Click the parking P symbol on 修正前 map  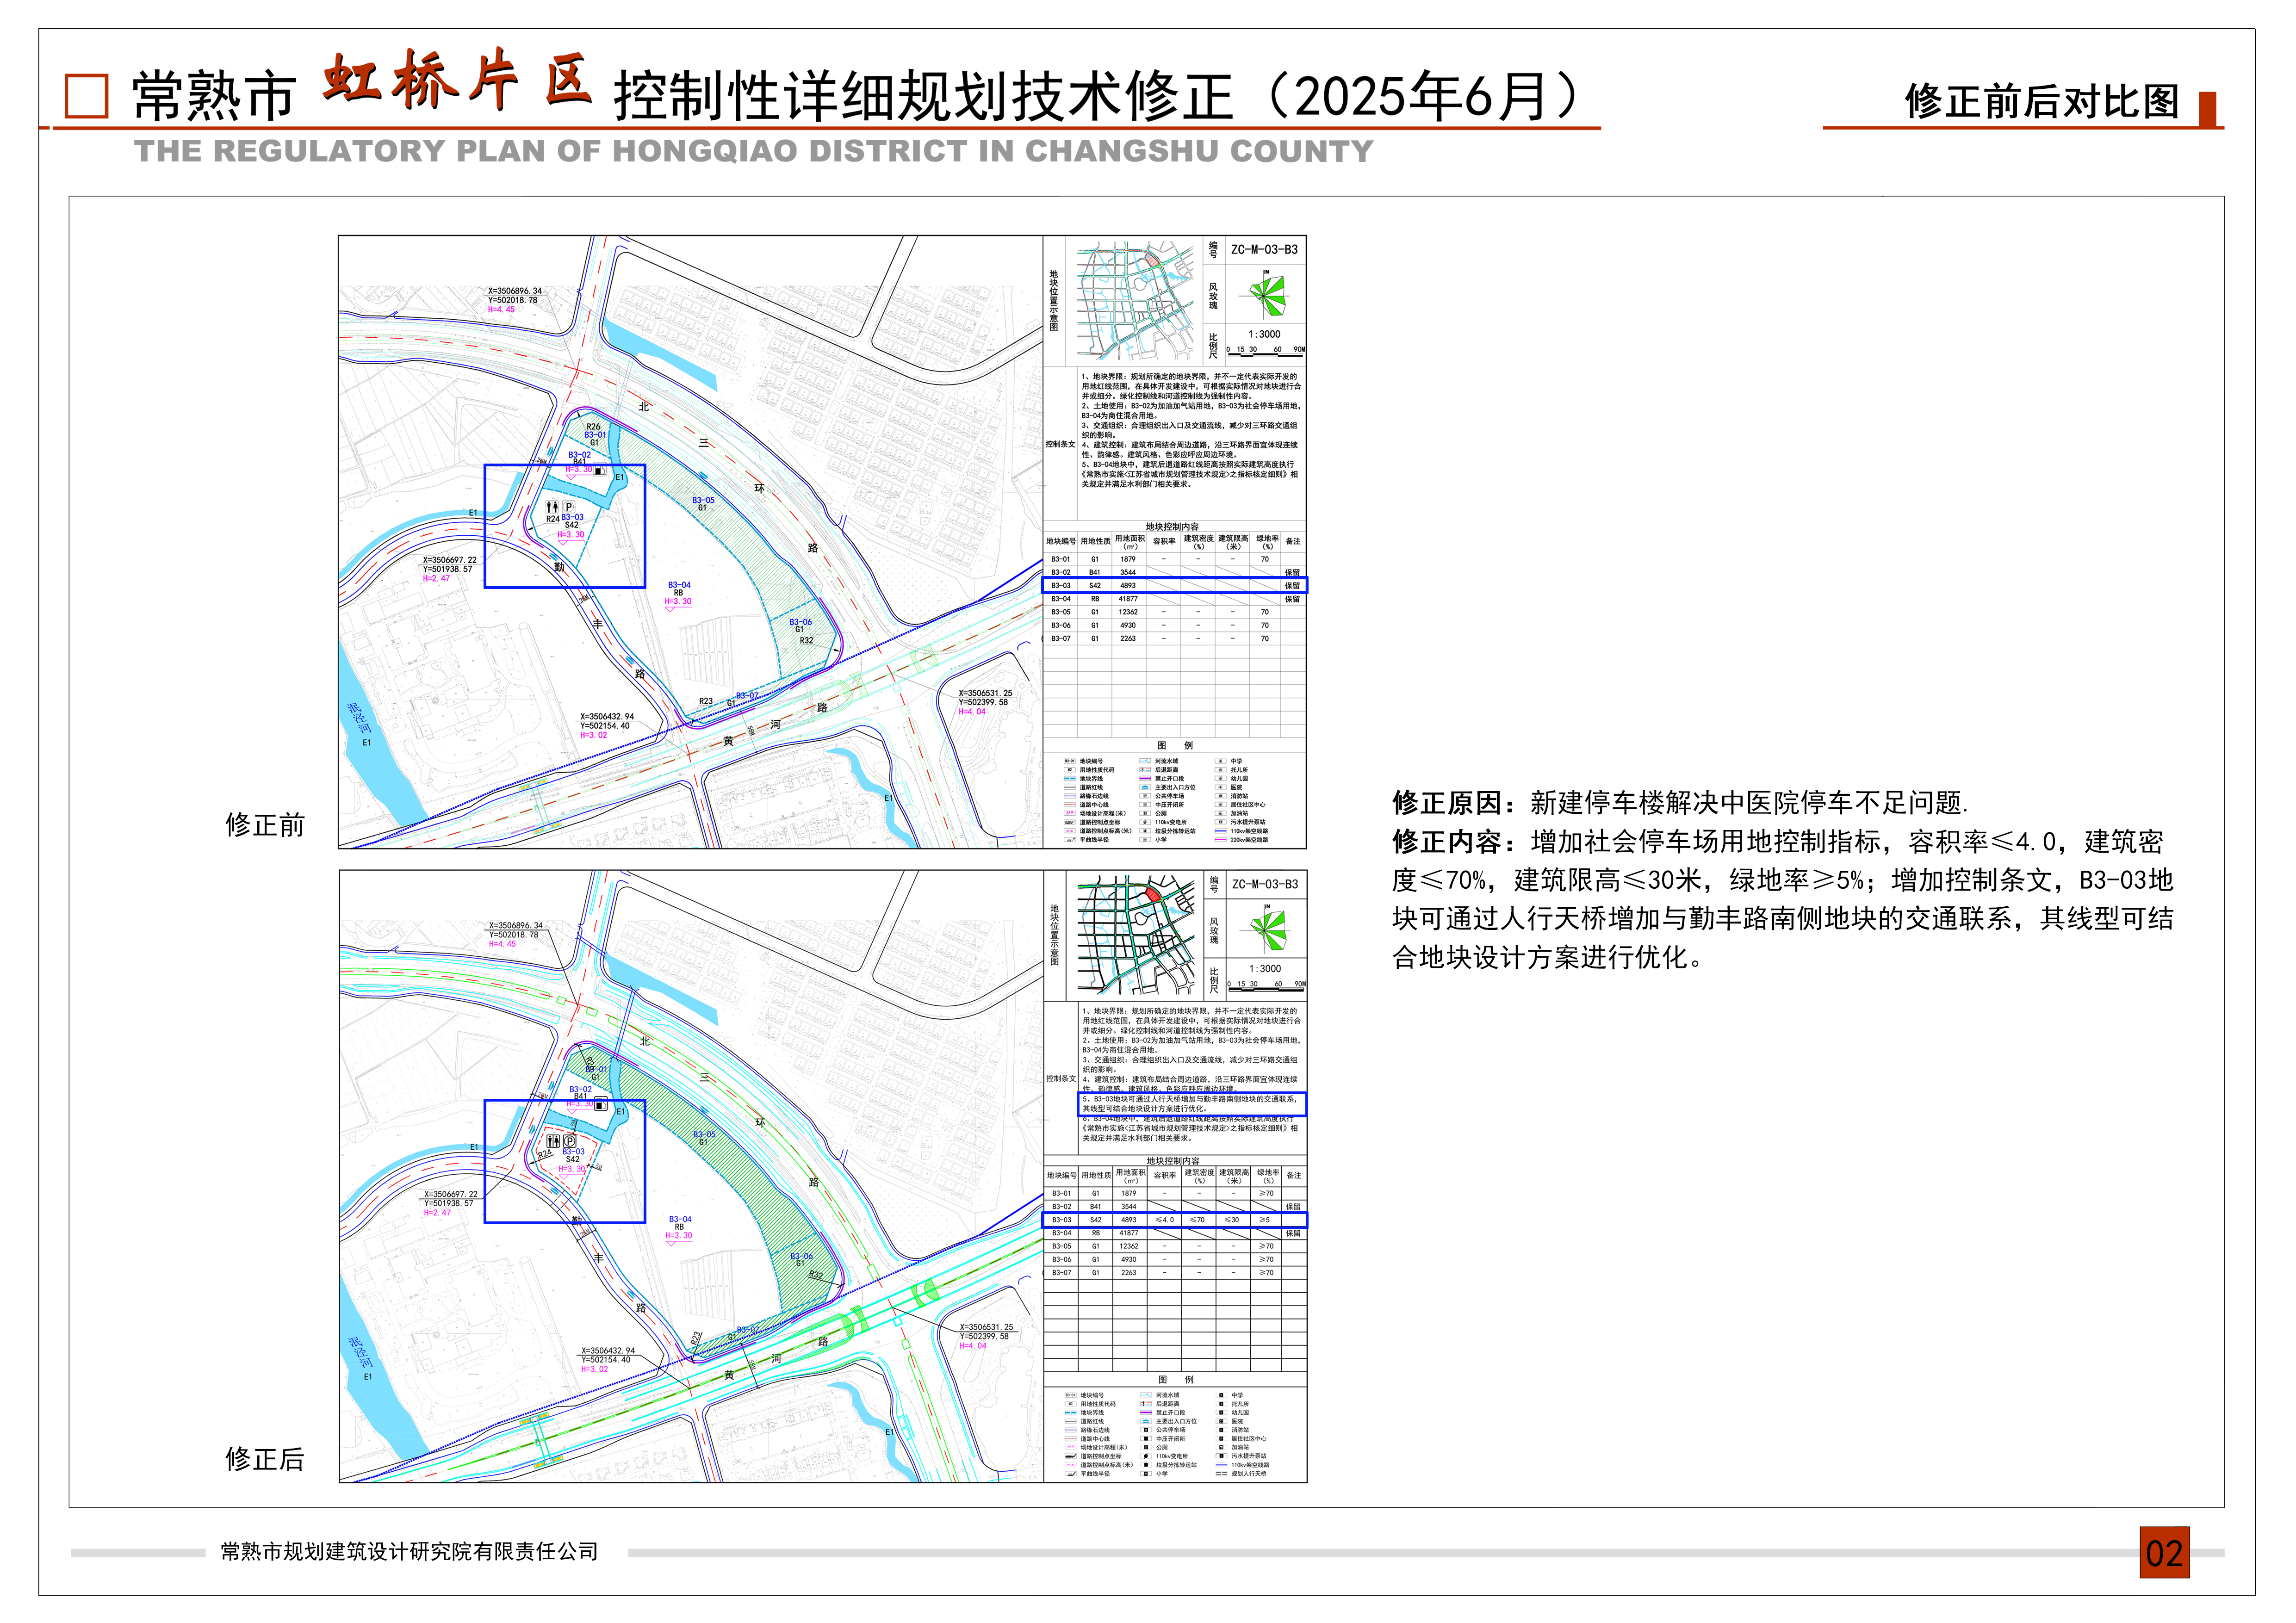tap(569, 507)
